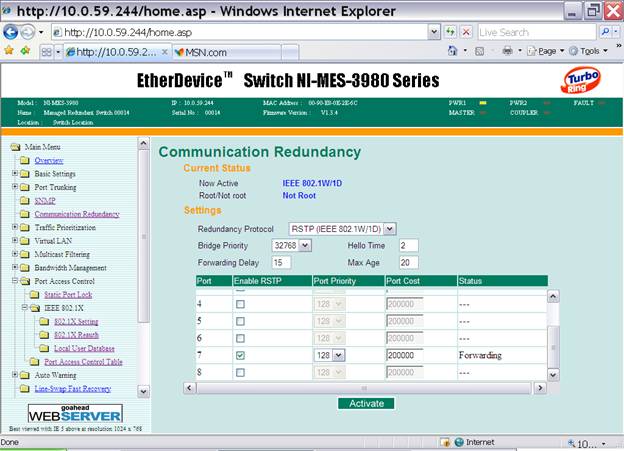Click the goahead WebServer logo
The width and height of the screenshot is (624, 451).
point(75,411)
